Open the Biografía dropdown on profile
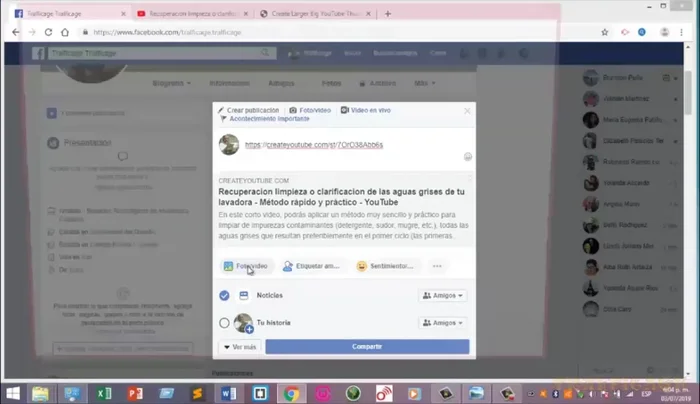 (x=171, y=83)
